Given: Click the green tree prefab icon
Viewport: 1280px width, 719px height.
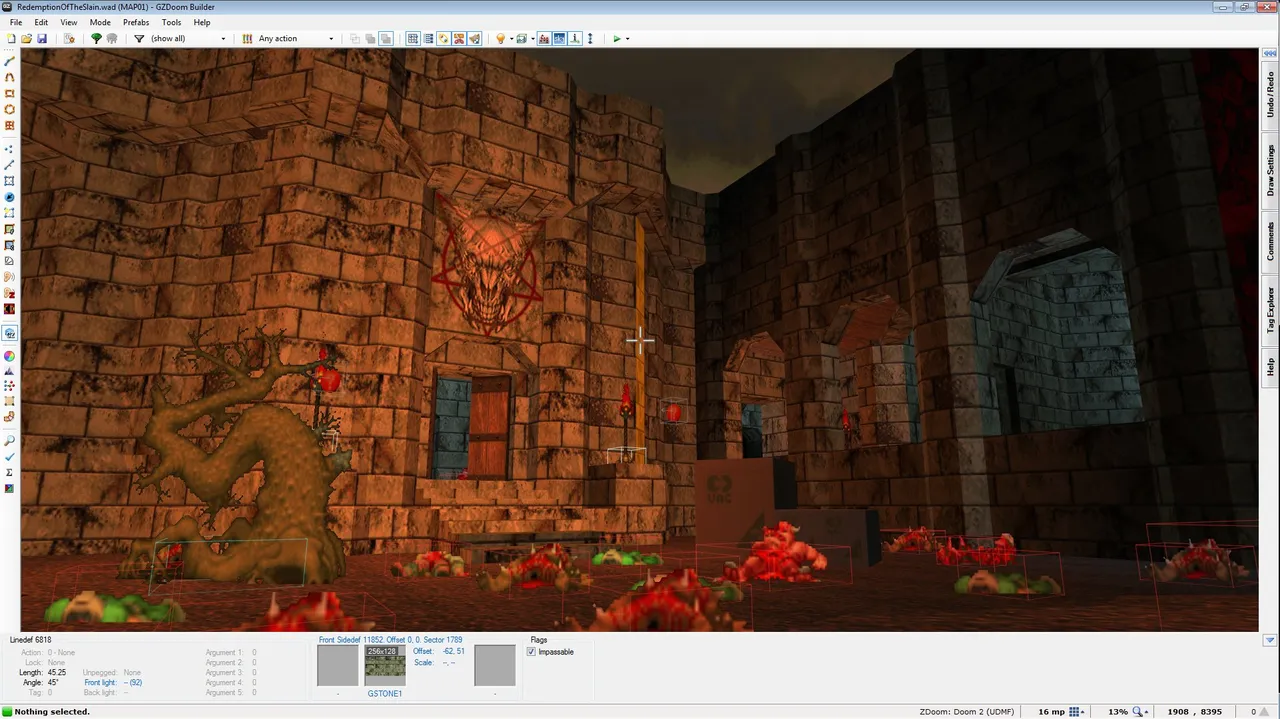Looking at the screenshot, I should pos(96,38).
